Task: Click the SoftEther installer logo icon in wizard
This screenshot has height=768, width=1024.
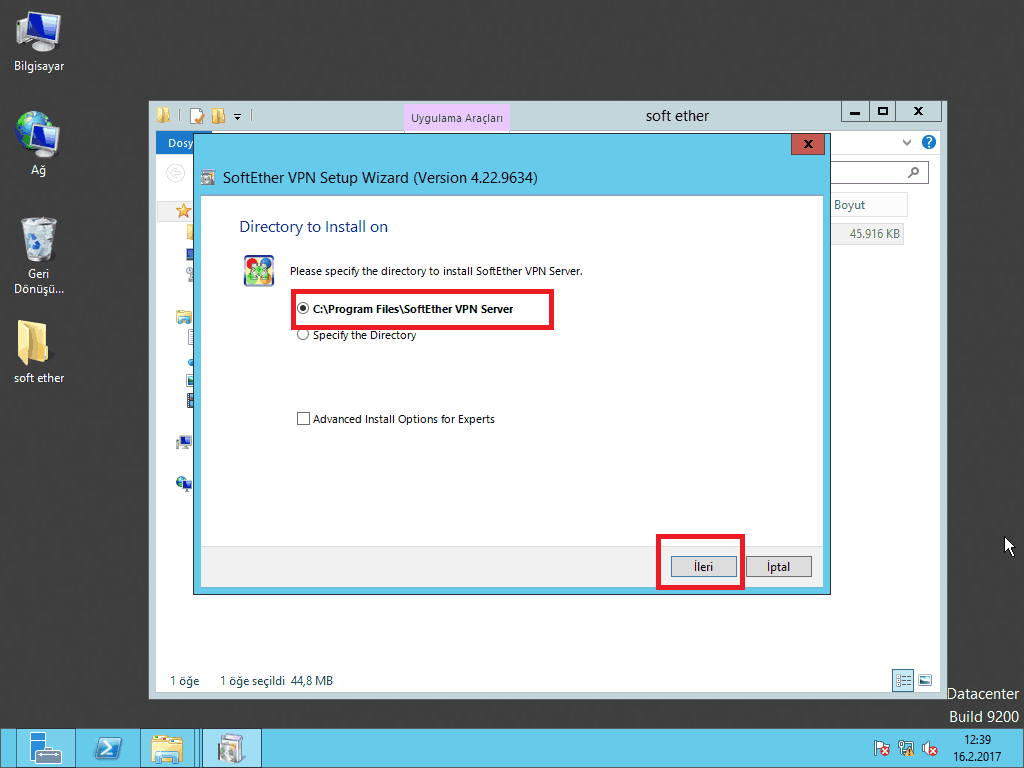Action: 259,270
